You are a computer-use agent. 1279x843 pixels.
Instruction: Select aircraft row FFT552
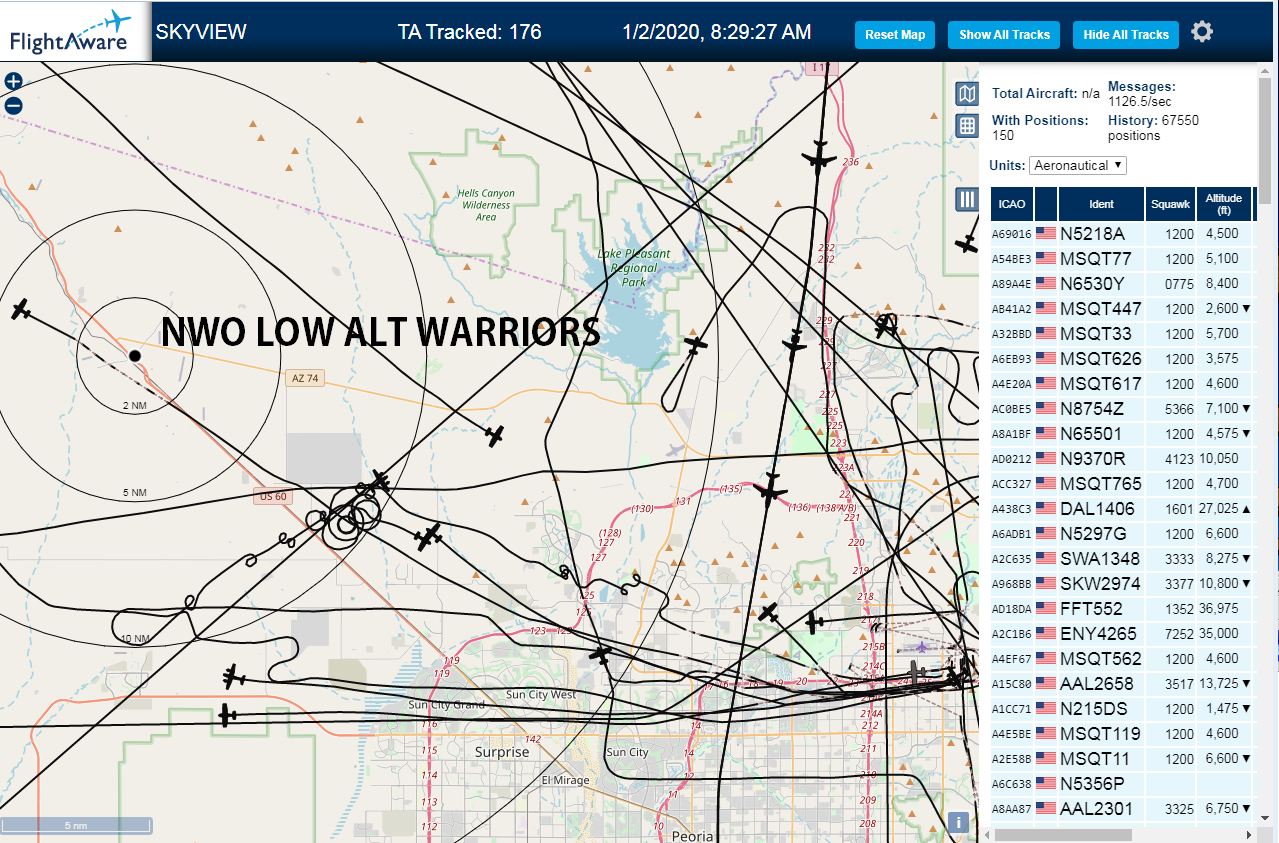pyautogui.click(x=1121, y=609)
